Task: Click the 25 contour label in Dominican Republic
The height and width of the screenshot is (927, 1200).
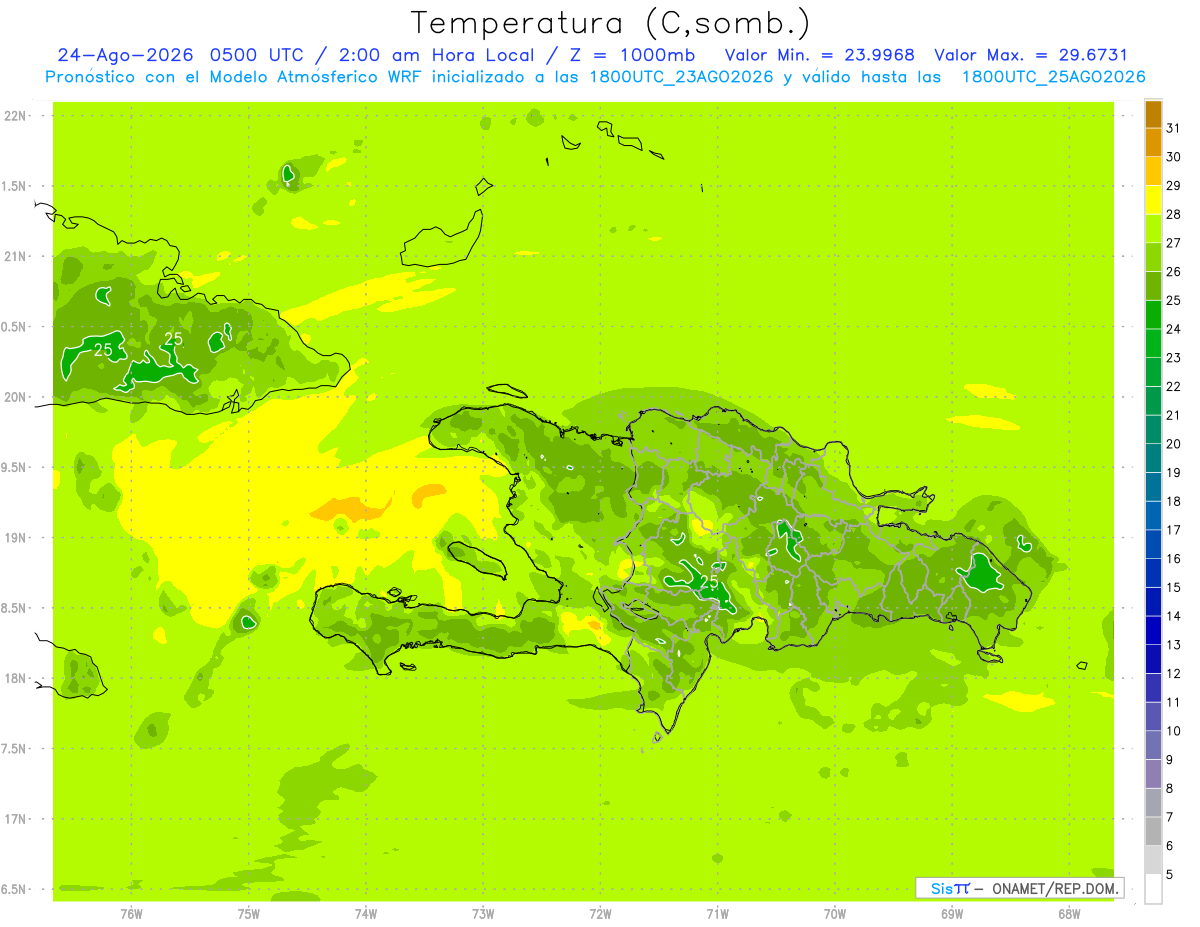Action: [711, 582]
